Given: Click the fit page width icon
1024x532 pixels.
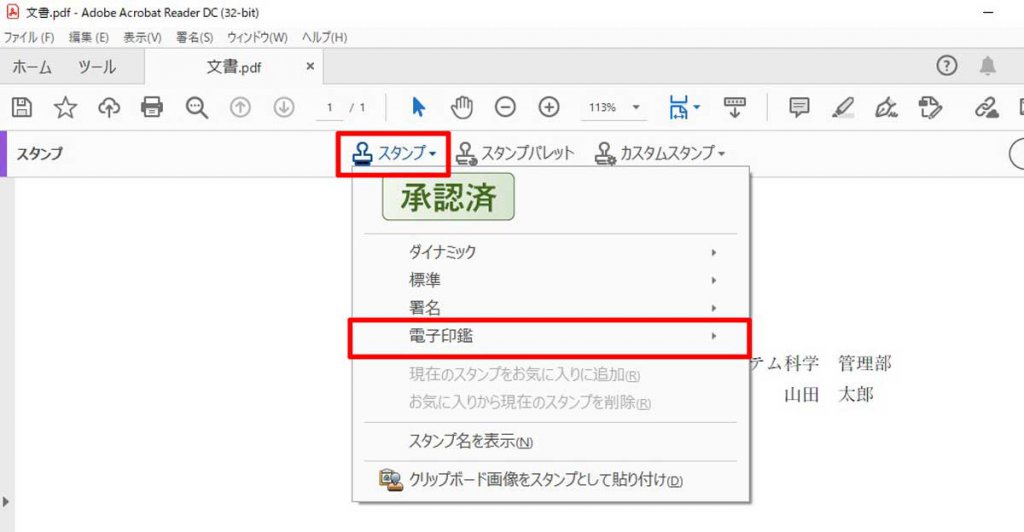Looking at the screenshot, I should pos(679,107).
